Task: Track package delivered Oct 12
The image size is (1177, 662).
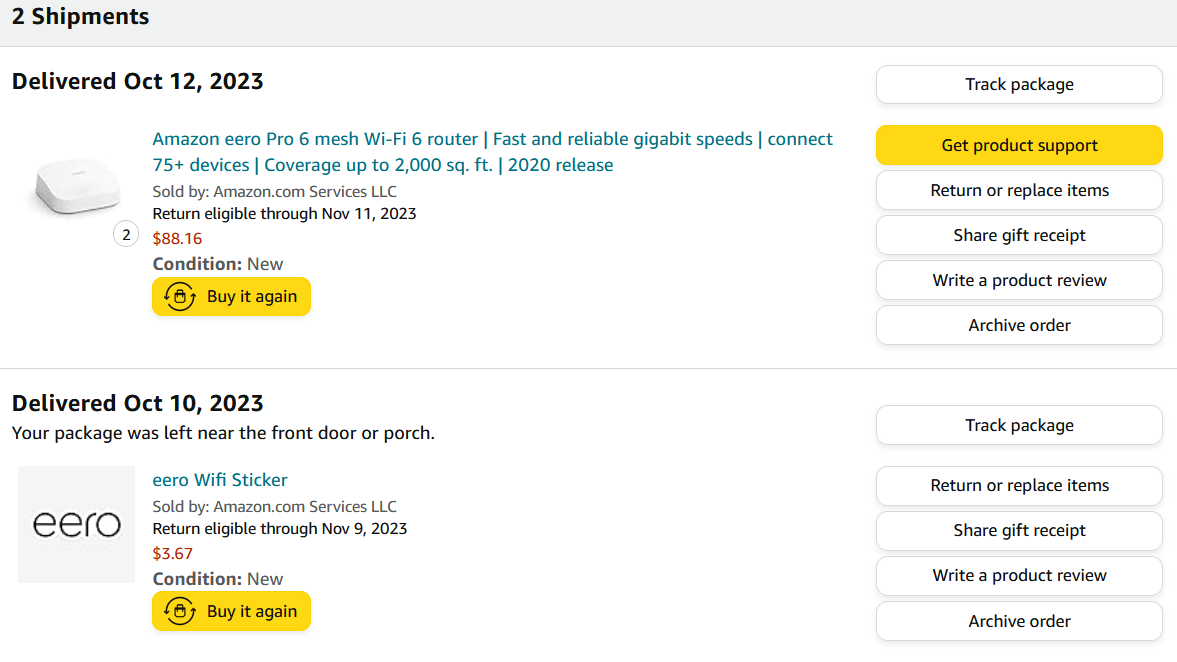Action: tap(1019, 84)
